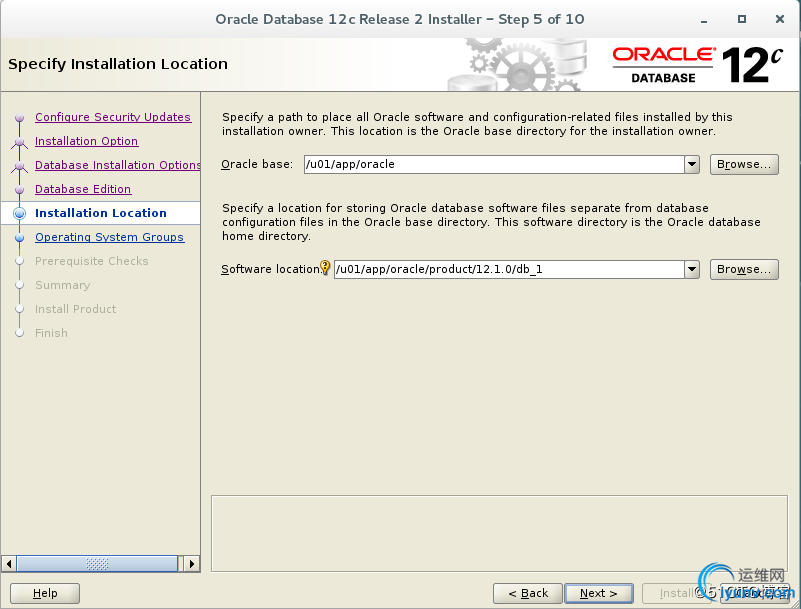Viewport: 801px width, 609px height.
Task: Click the Database Installation Options step bullet
Action: [19, 166]
